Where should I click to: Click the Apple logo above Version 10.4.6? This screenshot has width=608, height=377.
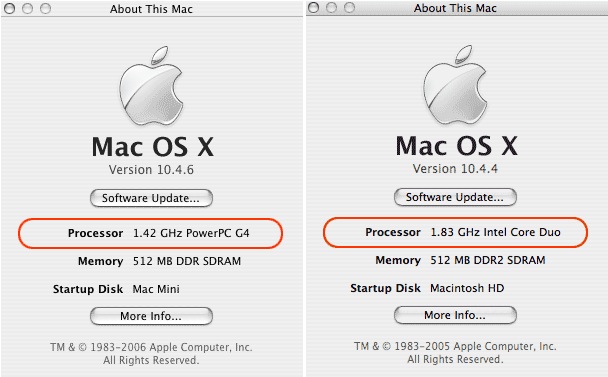coord(151,86)
